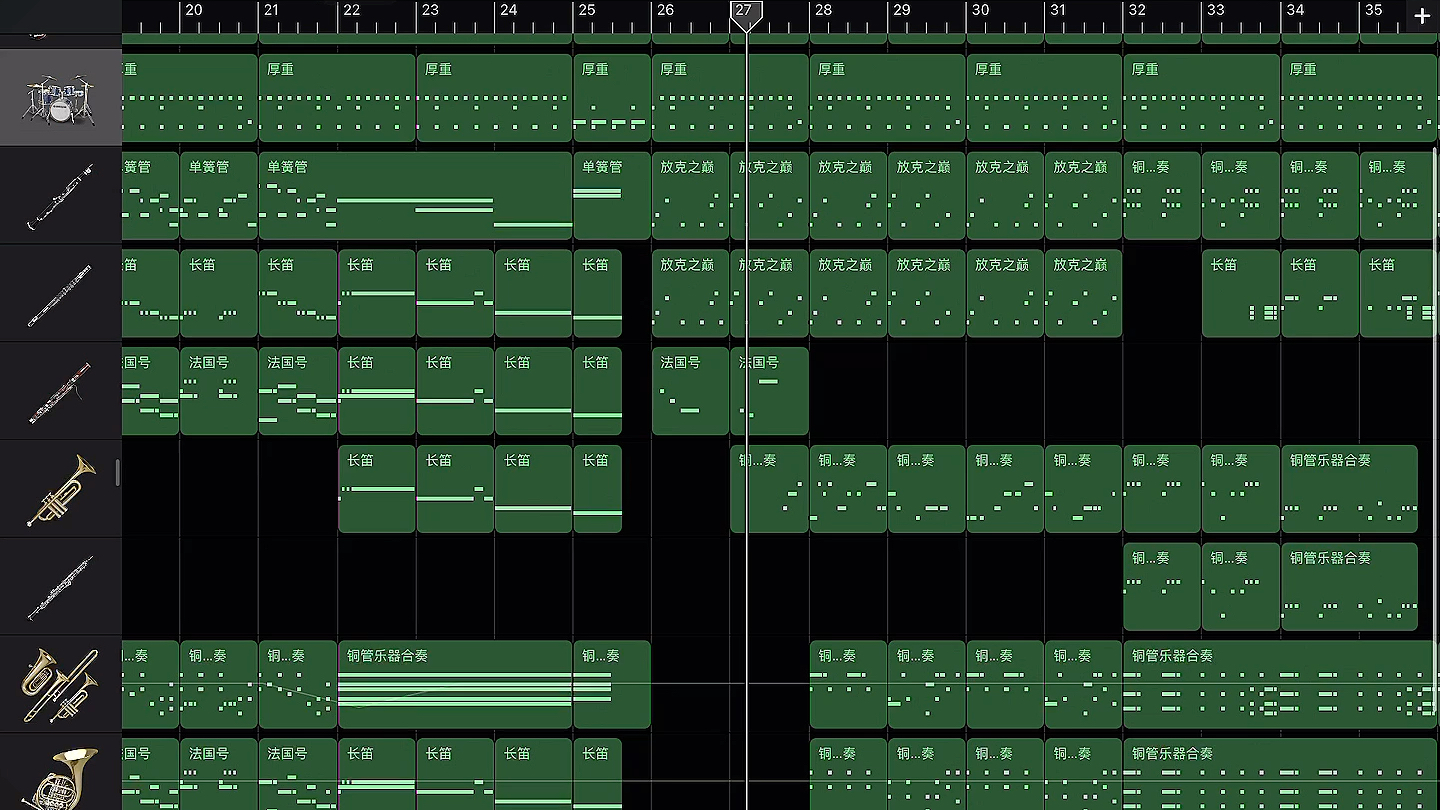Select brass ensemble 铜...奏 region at bar 29
This screenshot has height=810, width=1440.
click(926, 685)
